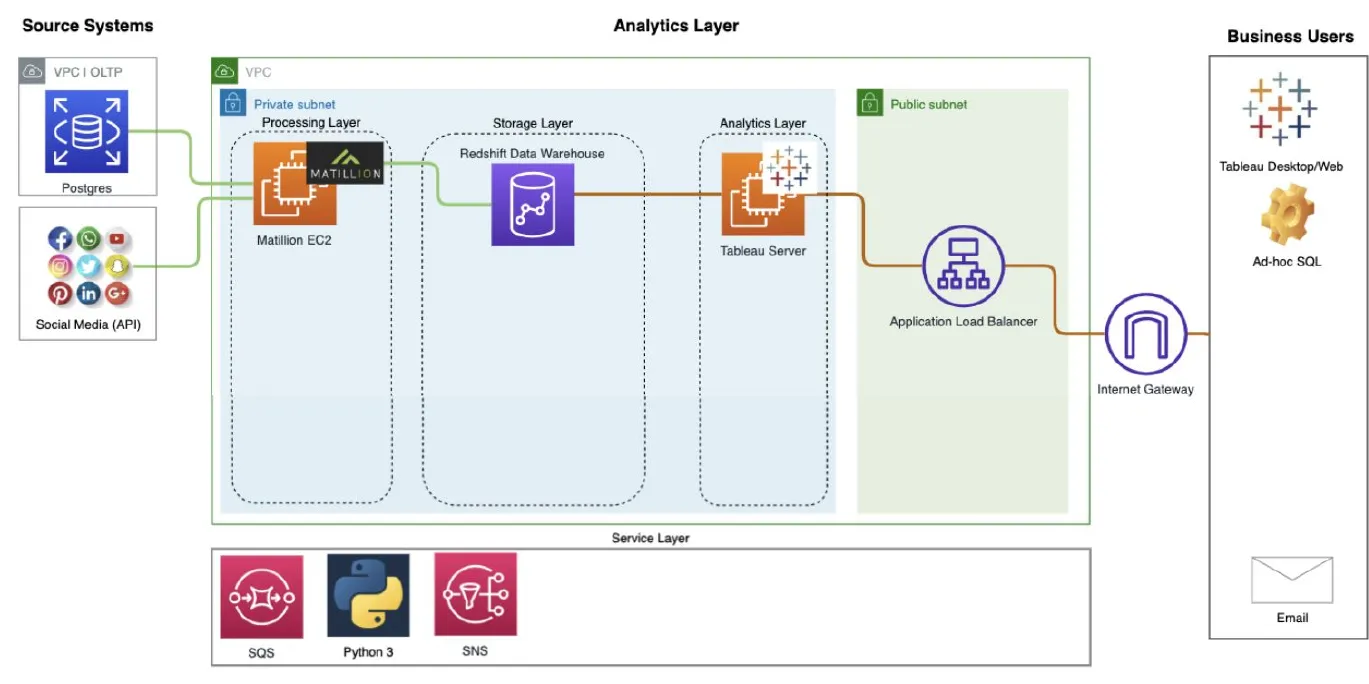Screen dimensions: 1369x684
Task: Click the SQS service icon
Action: 261,597
